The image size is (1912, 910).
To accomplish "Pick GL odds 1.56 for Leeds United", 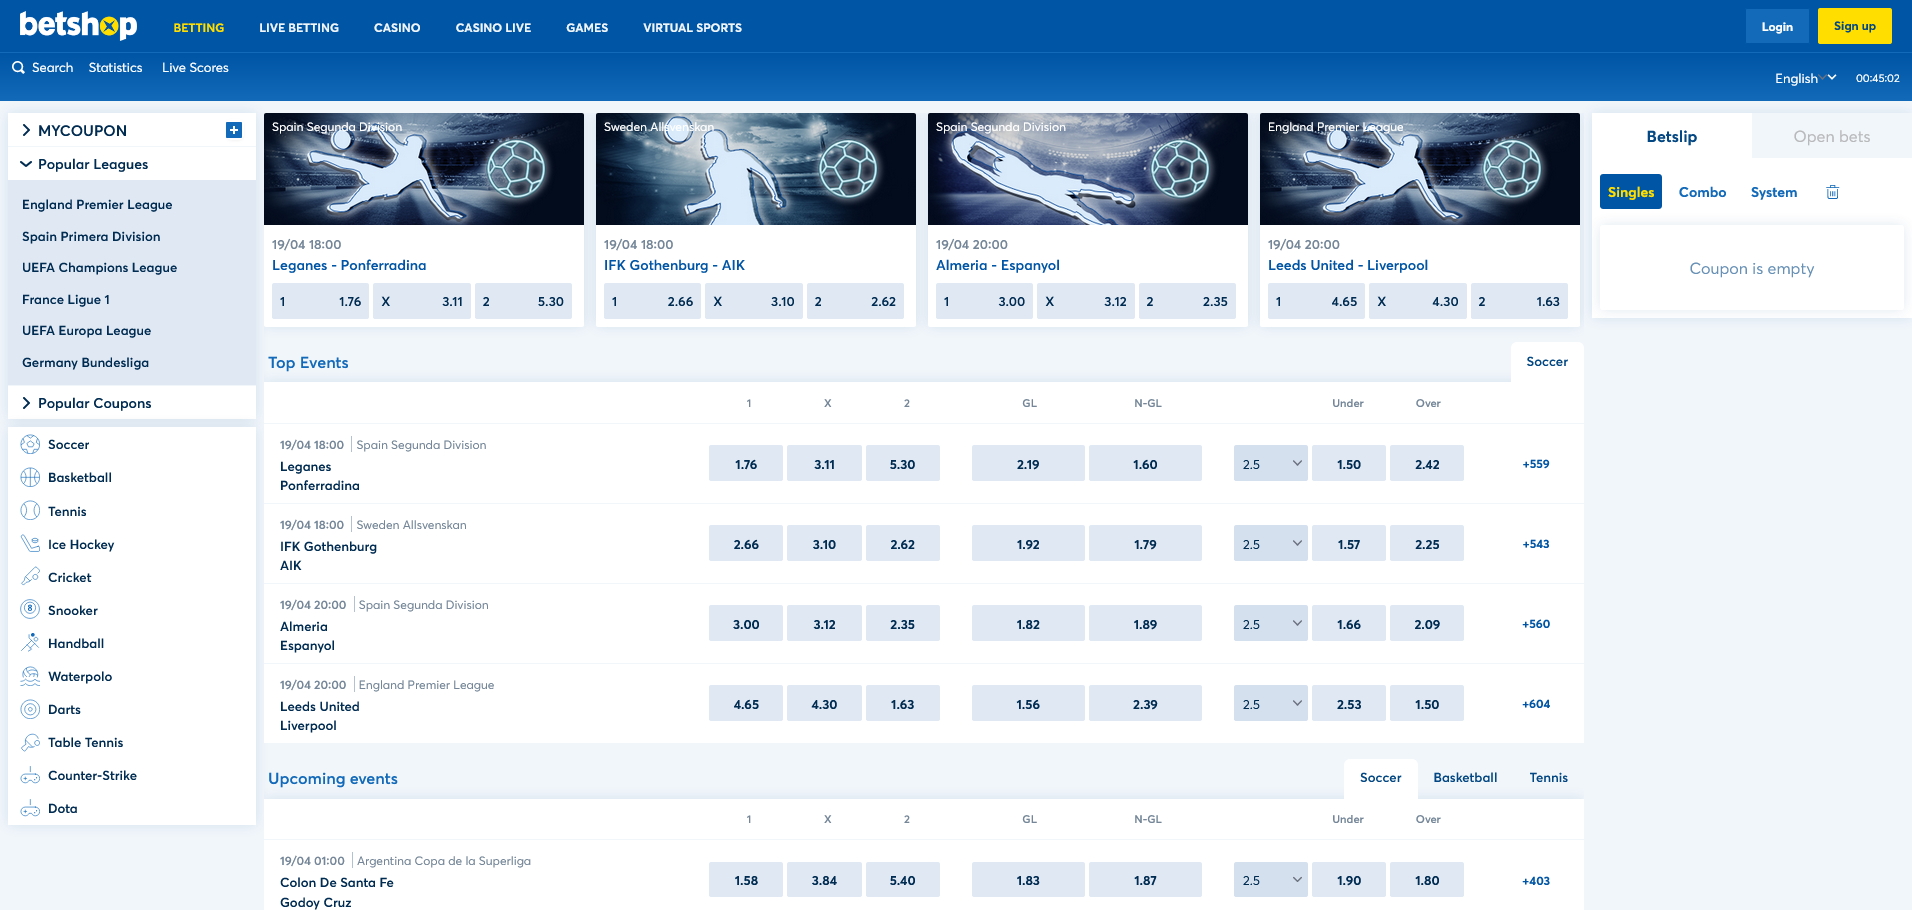I will [1028, 704].
